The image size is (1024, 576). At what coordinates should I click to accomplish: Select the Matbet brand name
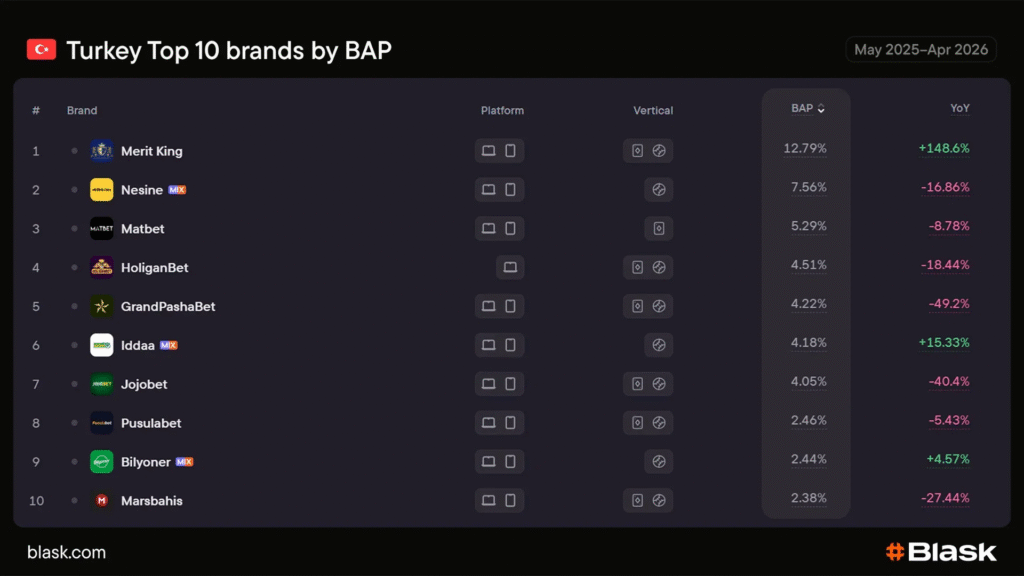142,229
